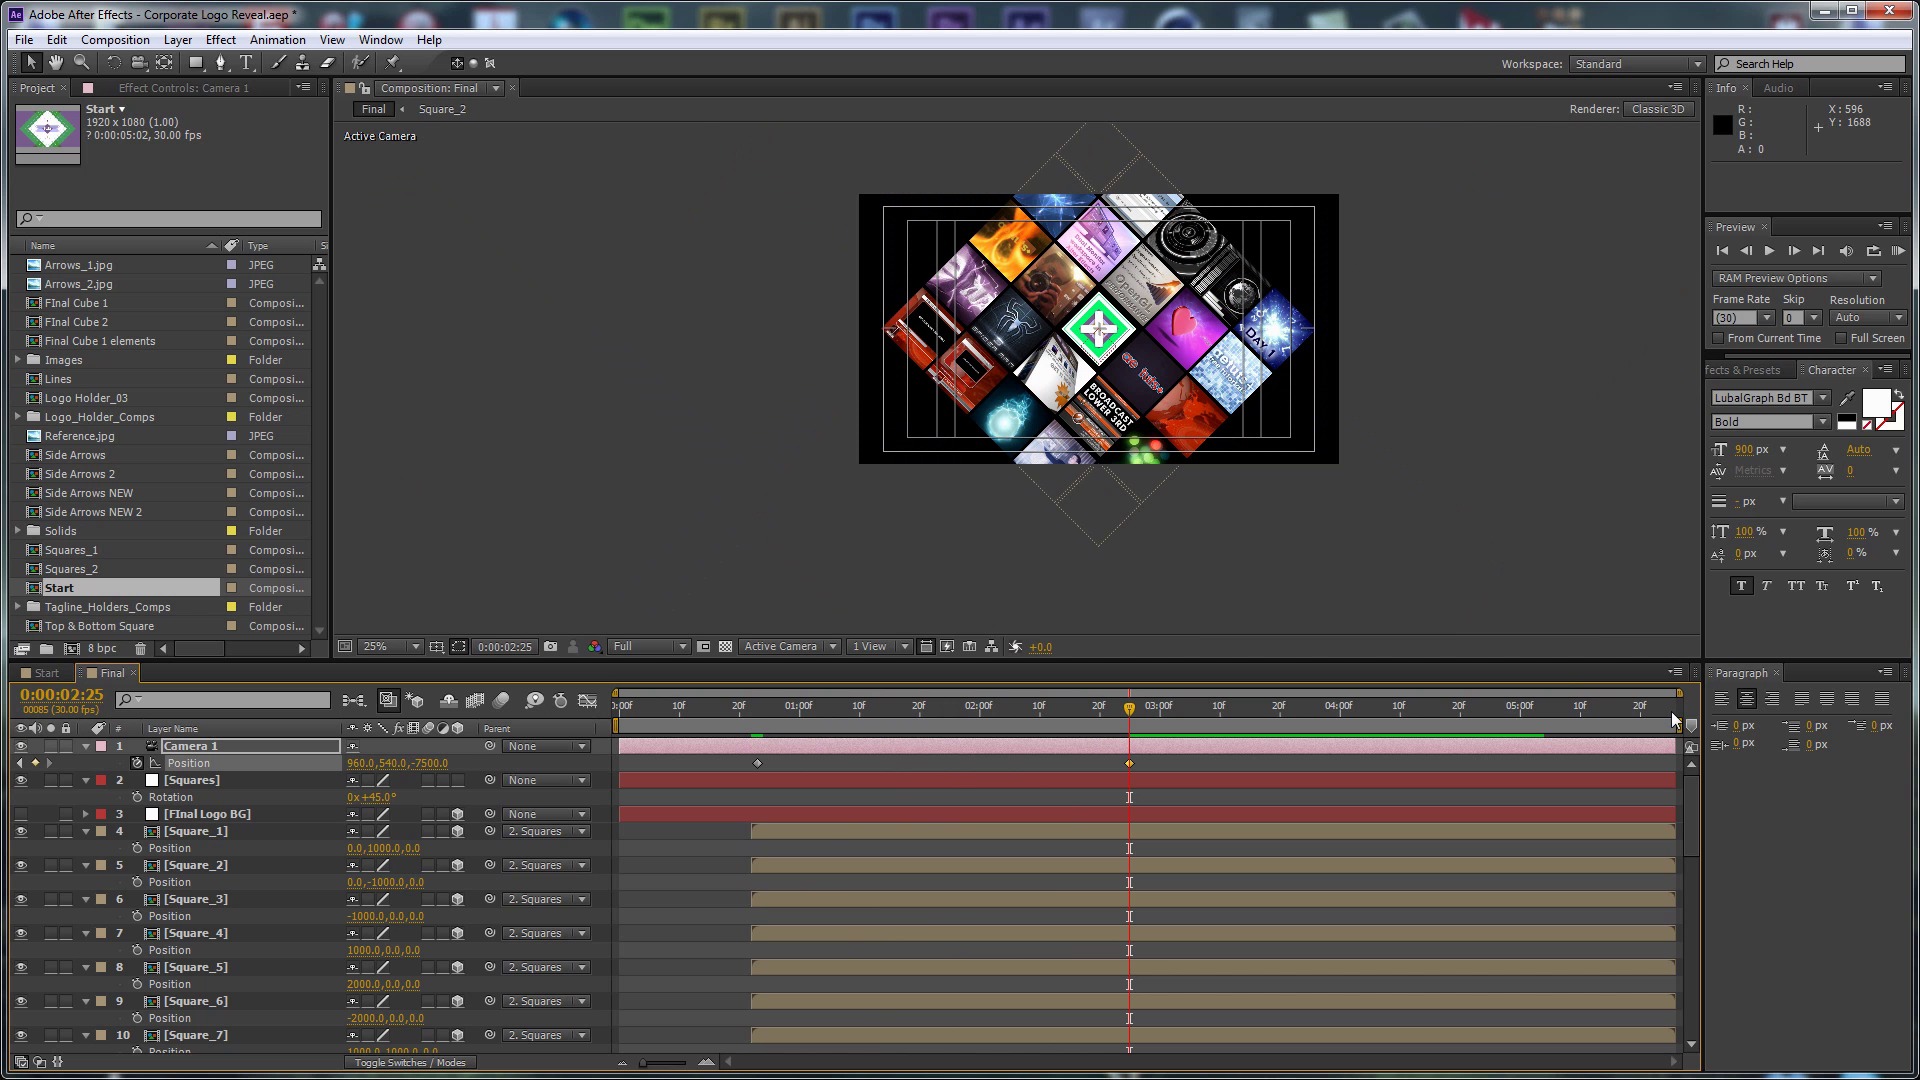1920x1080 pixels.
Task: Click Toggle Switches / Modes button
Action: [x=410, y=1063]
